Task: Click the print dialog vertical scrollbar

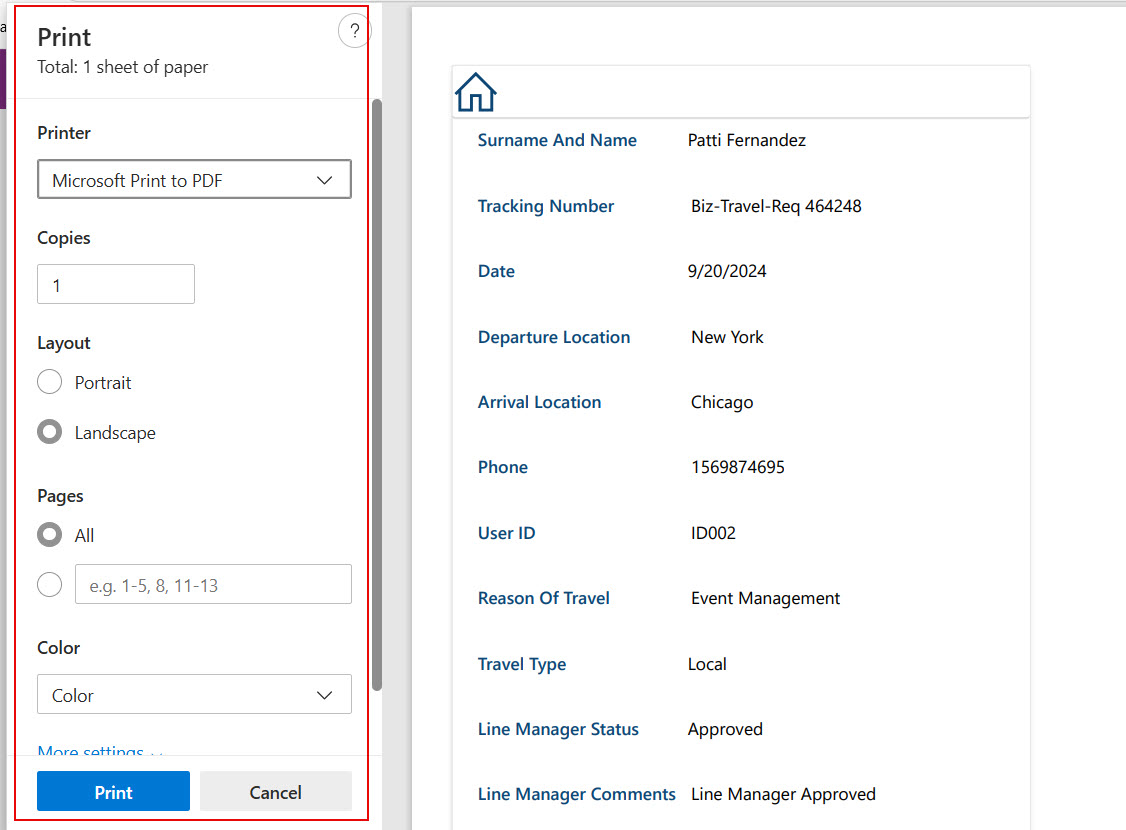Action: (x=377, y=395)
